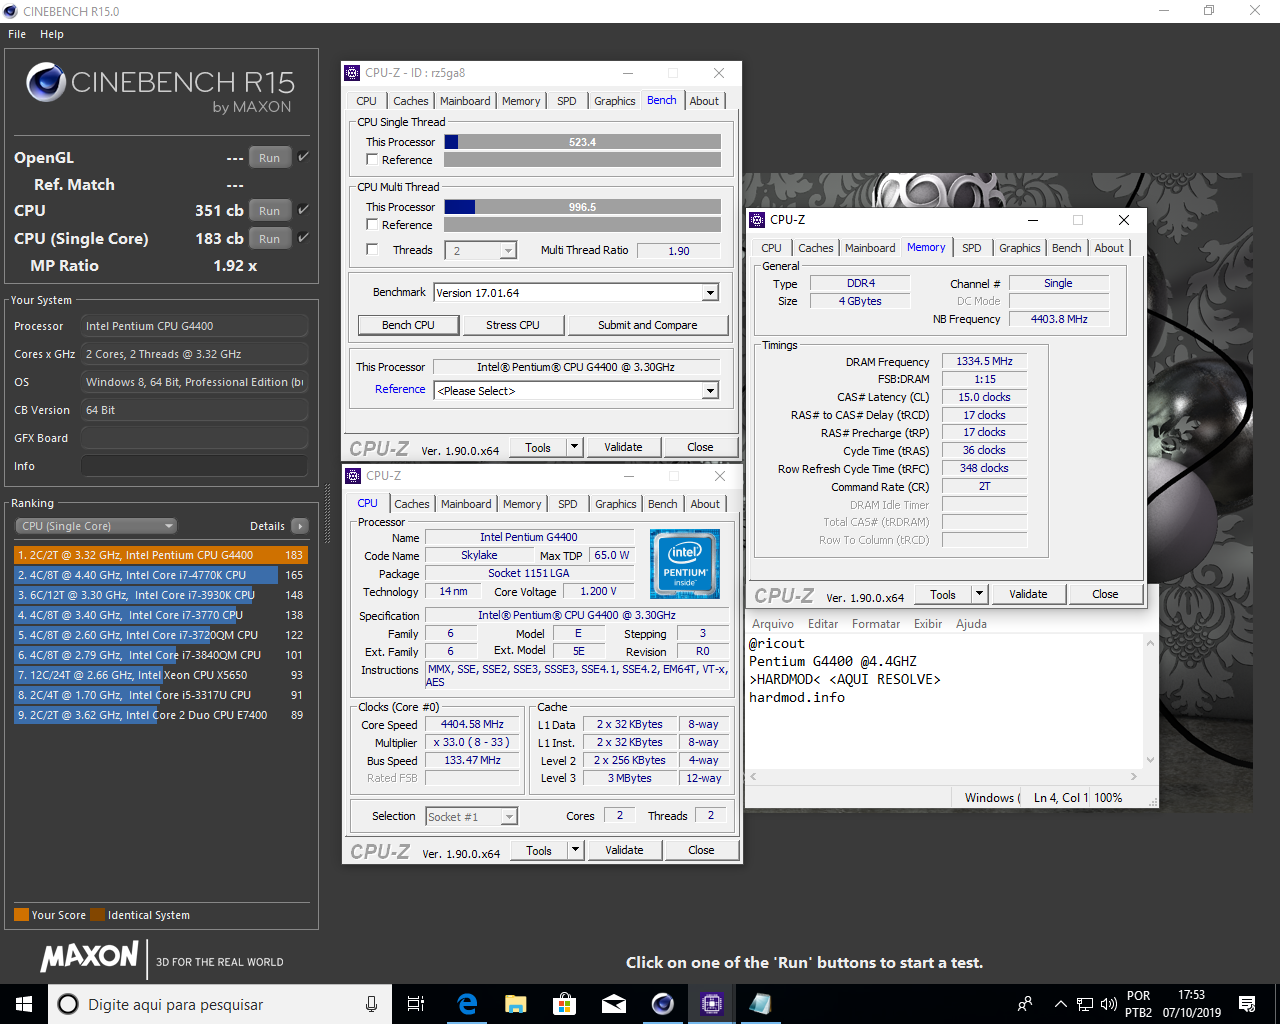Viewport: 1280px width, 1024px height.
Task: Click Submit and Compare button
Action: (x=648, y=325)
